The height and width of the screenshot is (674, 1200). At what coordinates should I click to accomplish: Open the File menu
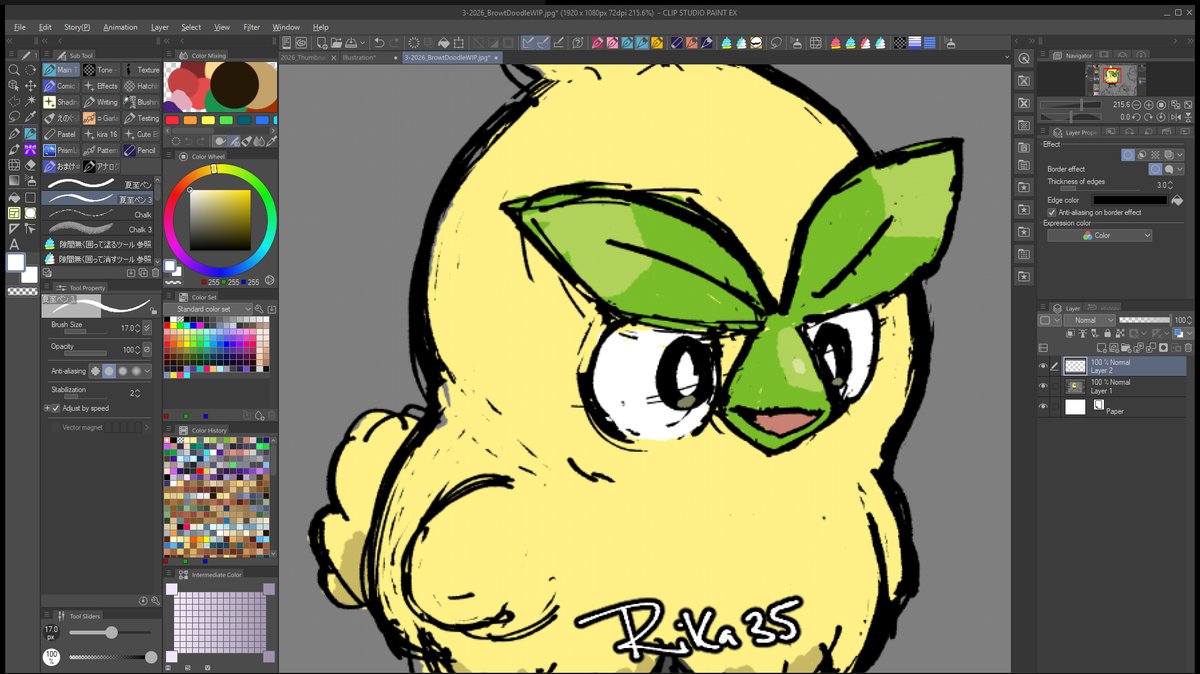(20, 27)
